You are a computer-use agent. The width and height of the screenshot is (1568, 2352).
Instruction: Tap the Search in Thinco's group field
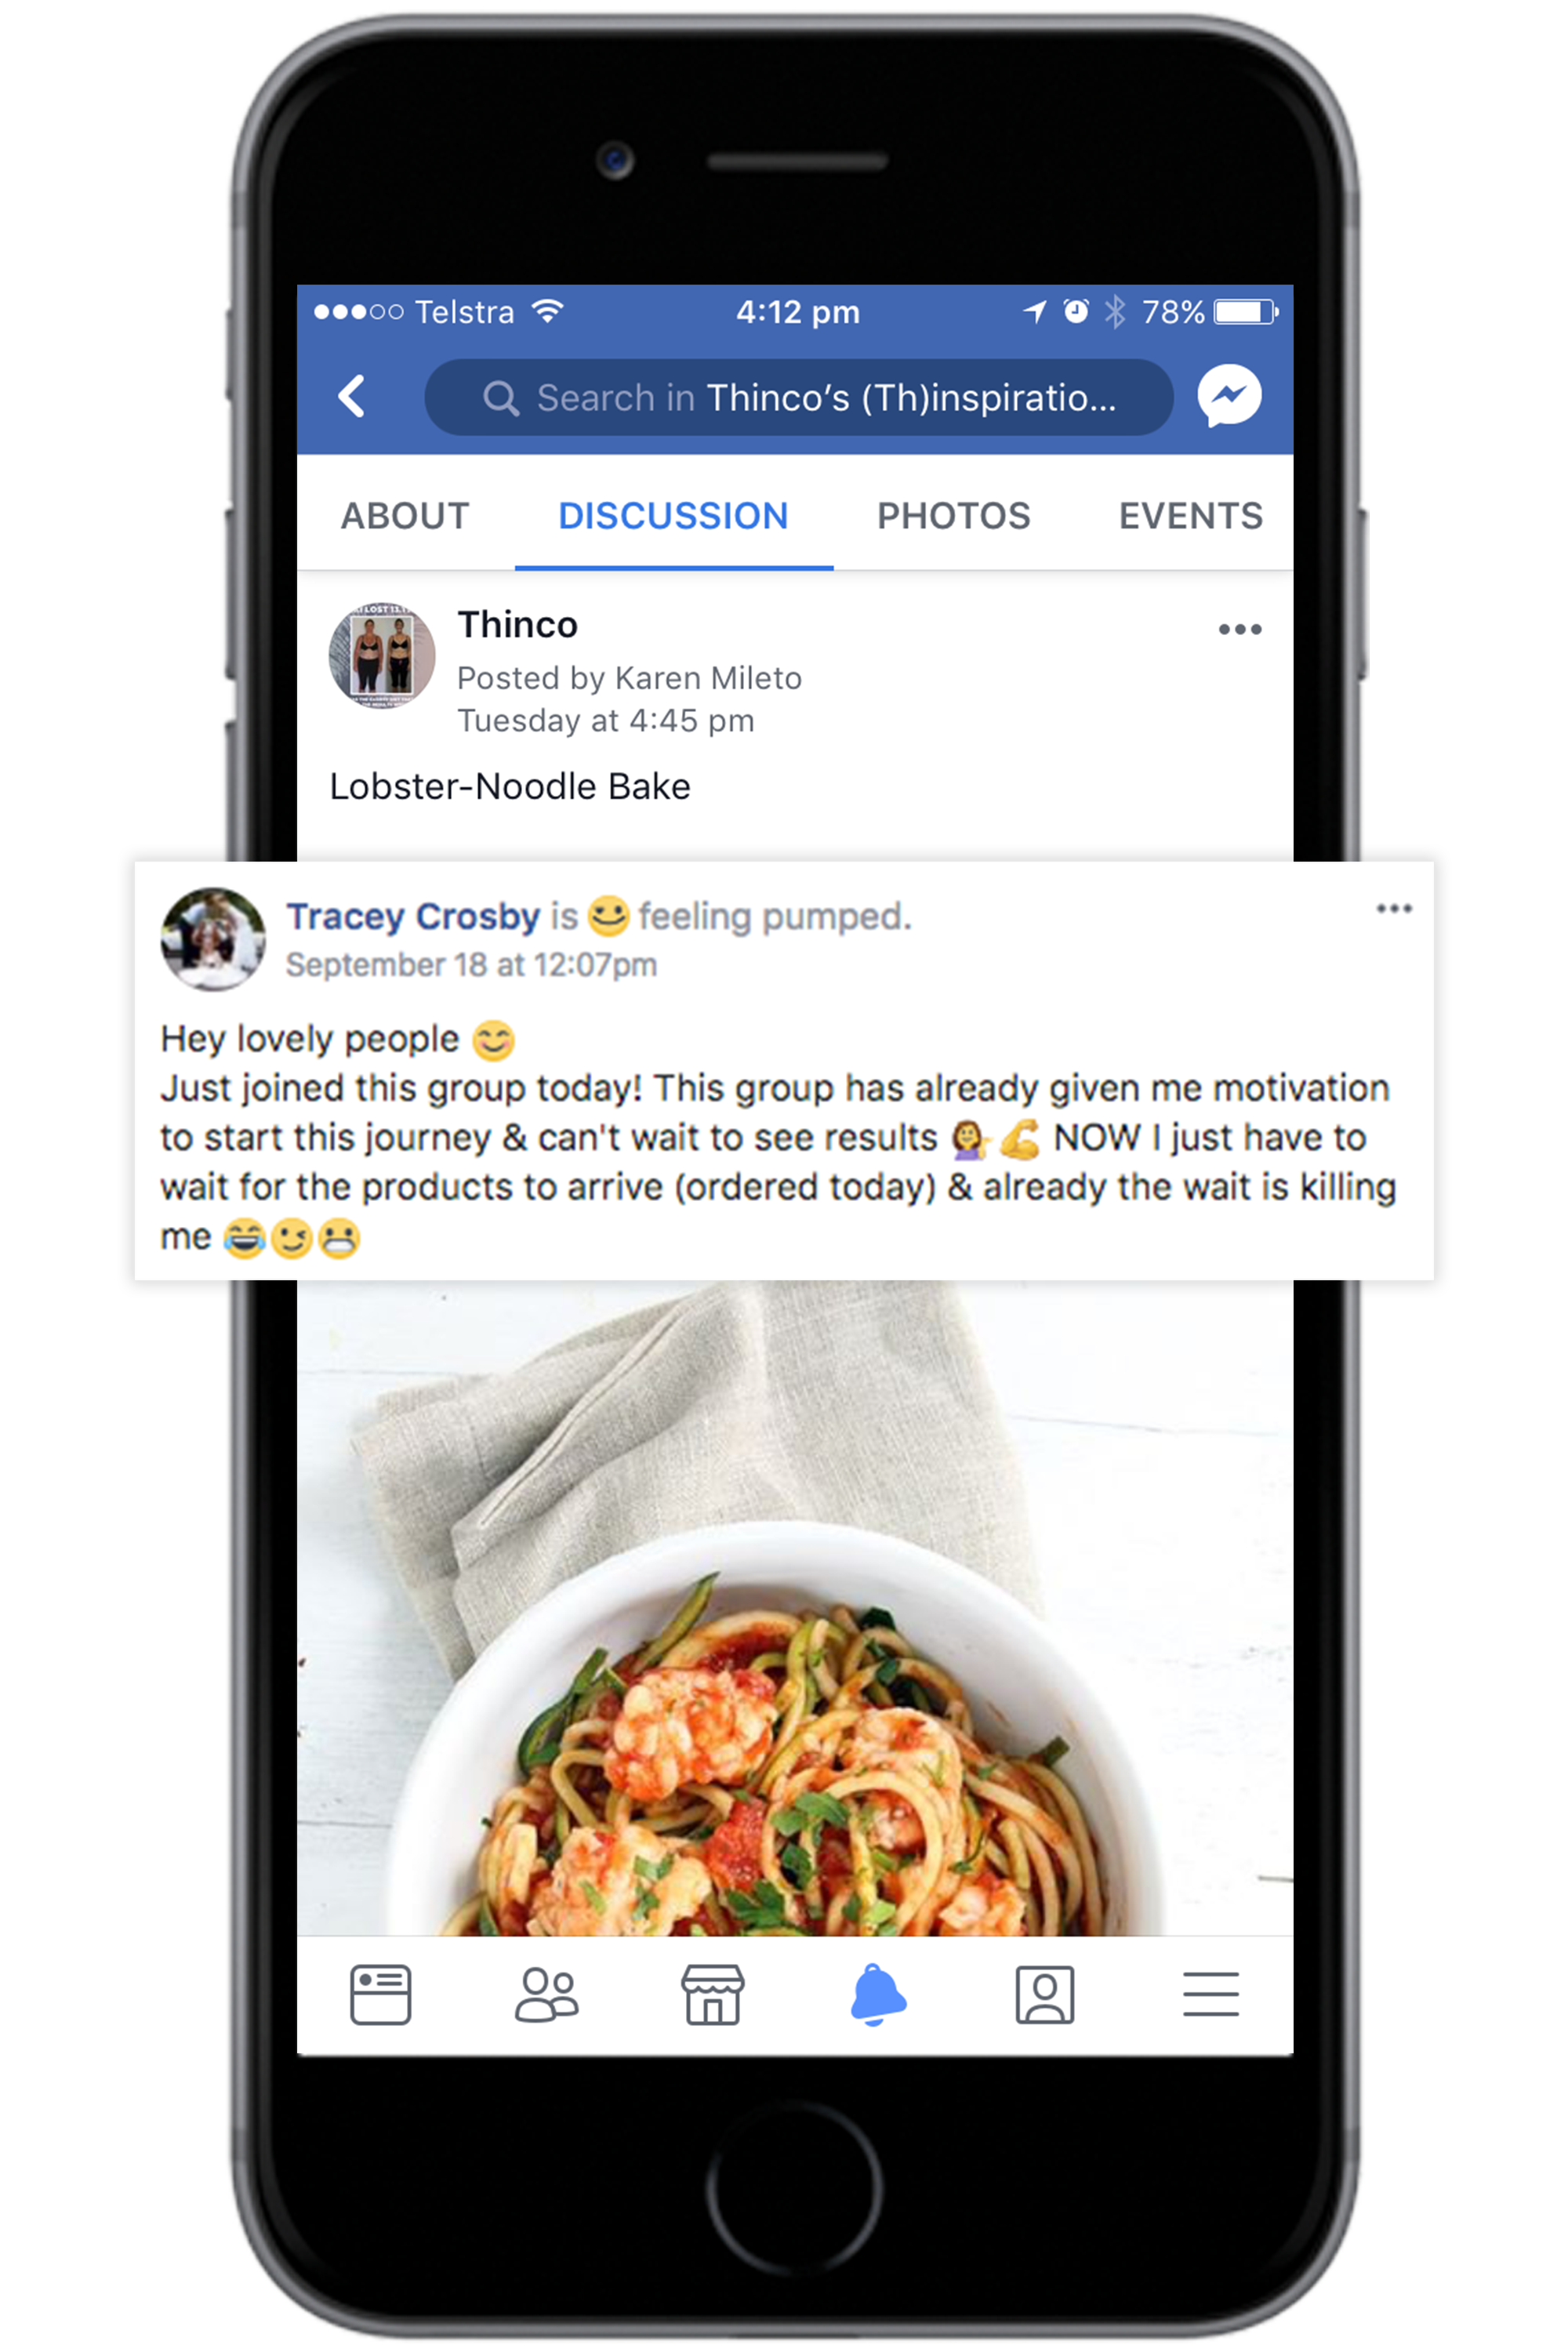point(798,397)
